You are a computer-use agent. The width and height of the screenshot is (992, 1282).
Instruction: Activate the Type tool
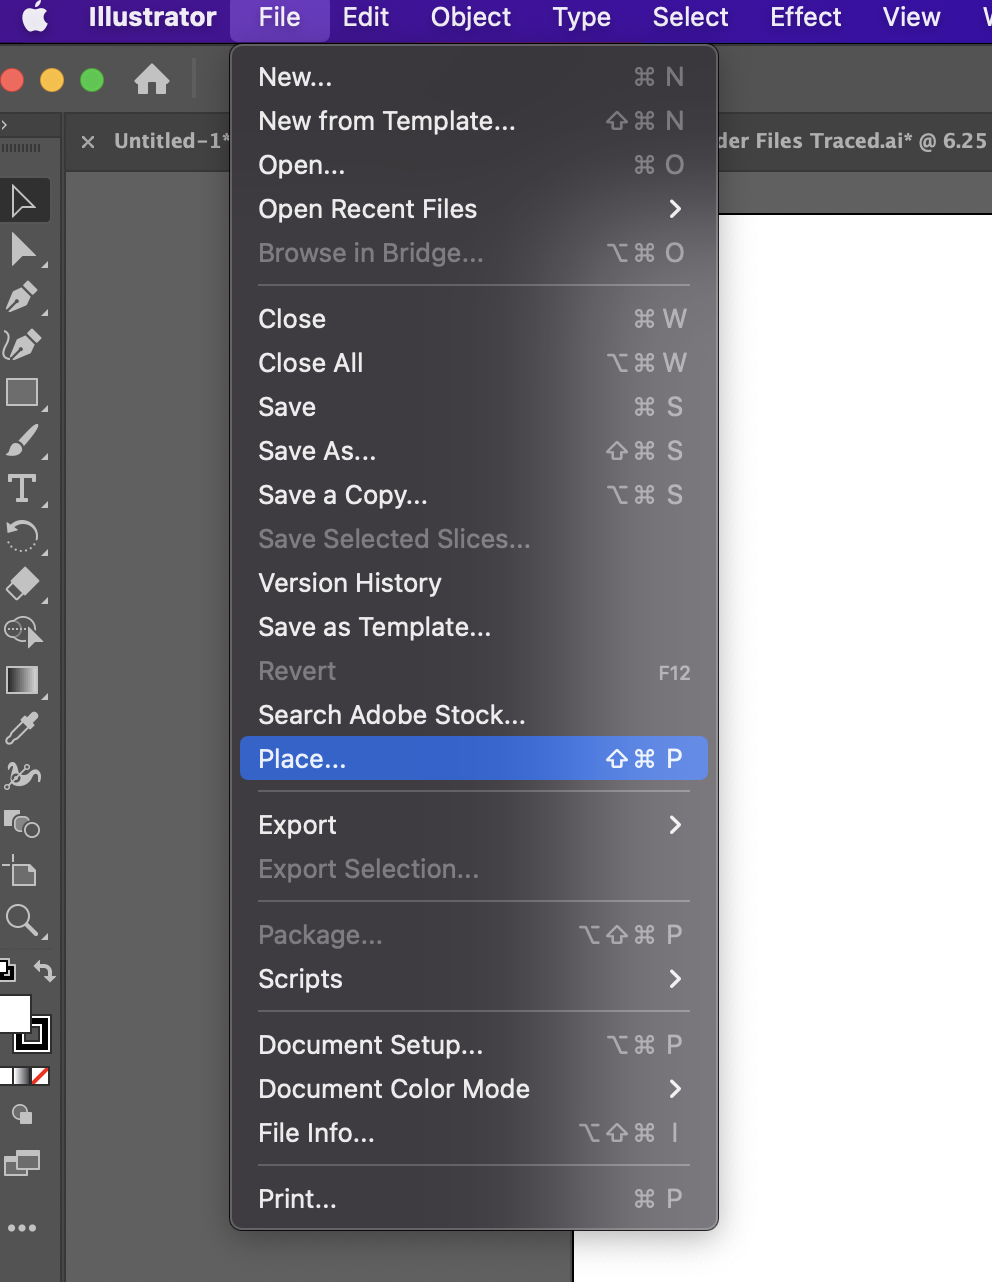point(22,489)
